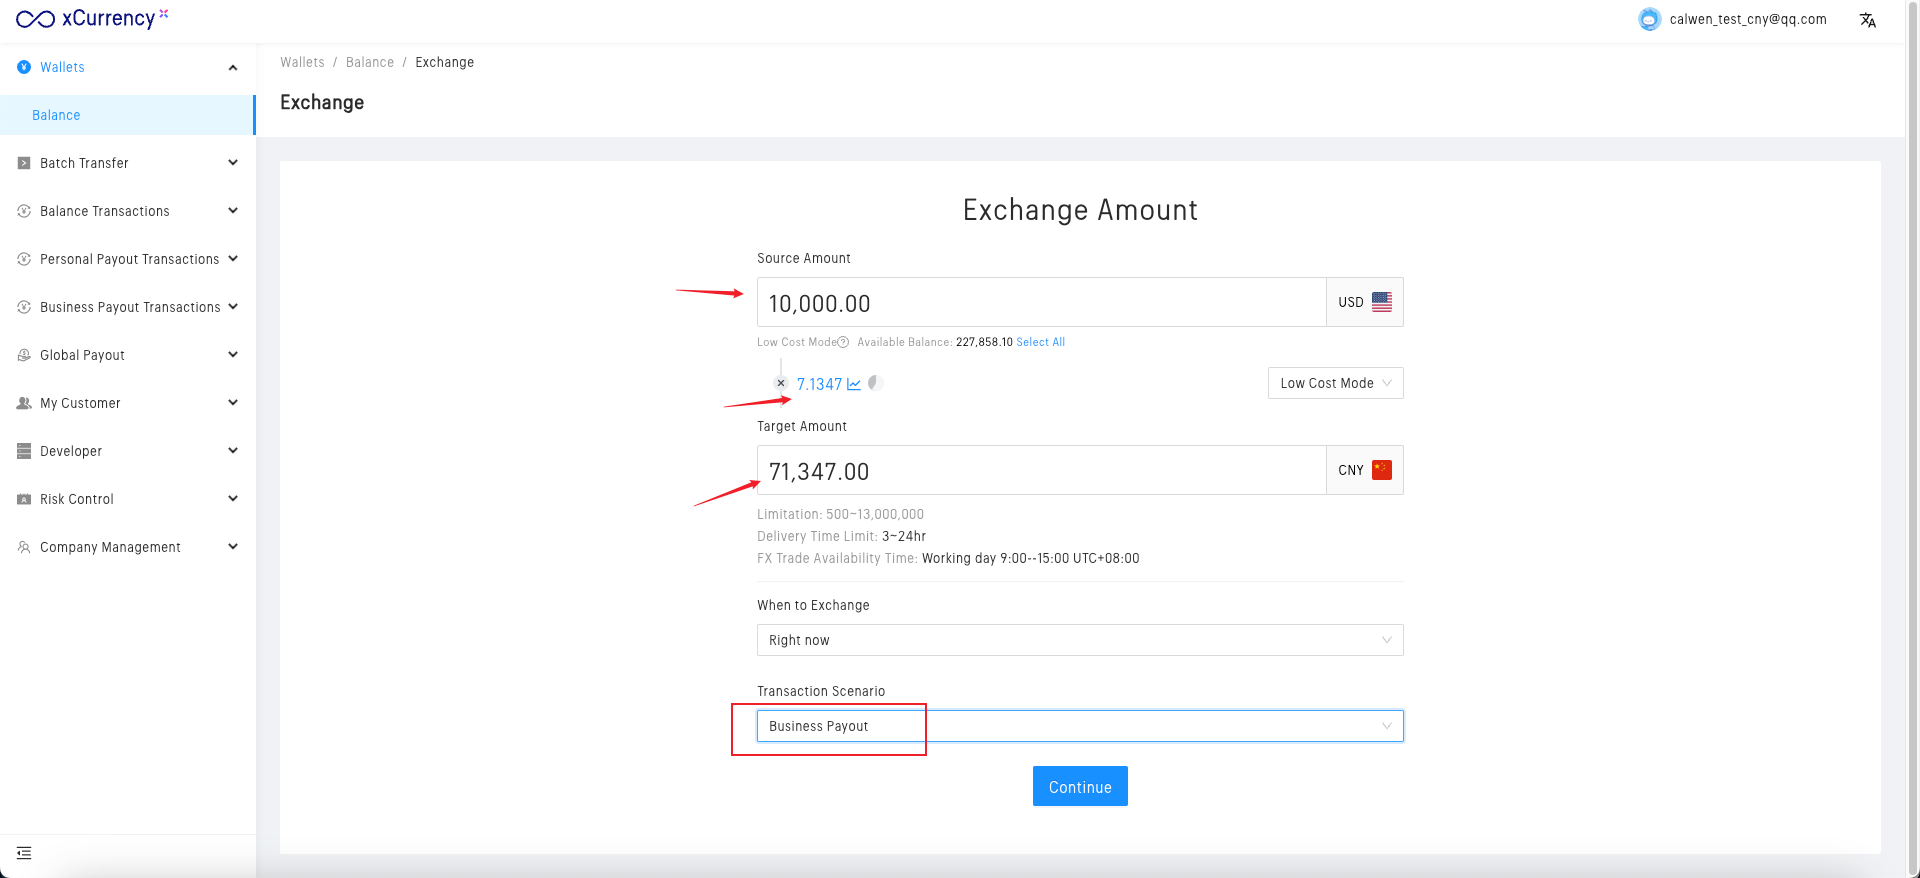Screen dimensions: 1920x878
Task: Click the Balance breadcrumb link
Action: (370, 62)
